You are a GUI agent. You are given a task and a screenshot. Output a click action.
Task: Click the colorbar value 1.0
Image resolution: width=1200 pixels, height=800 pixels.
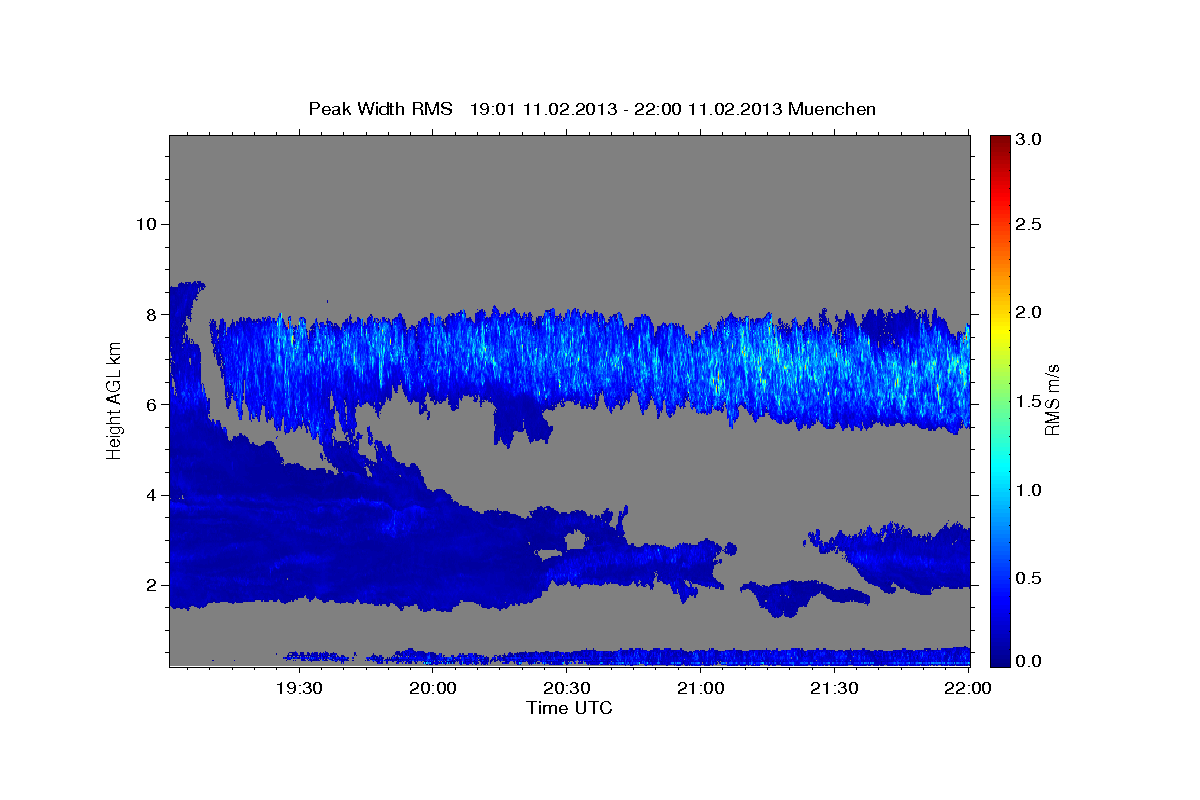[1030, 490]
